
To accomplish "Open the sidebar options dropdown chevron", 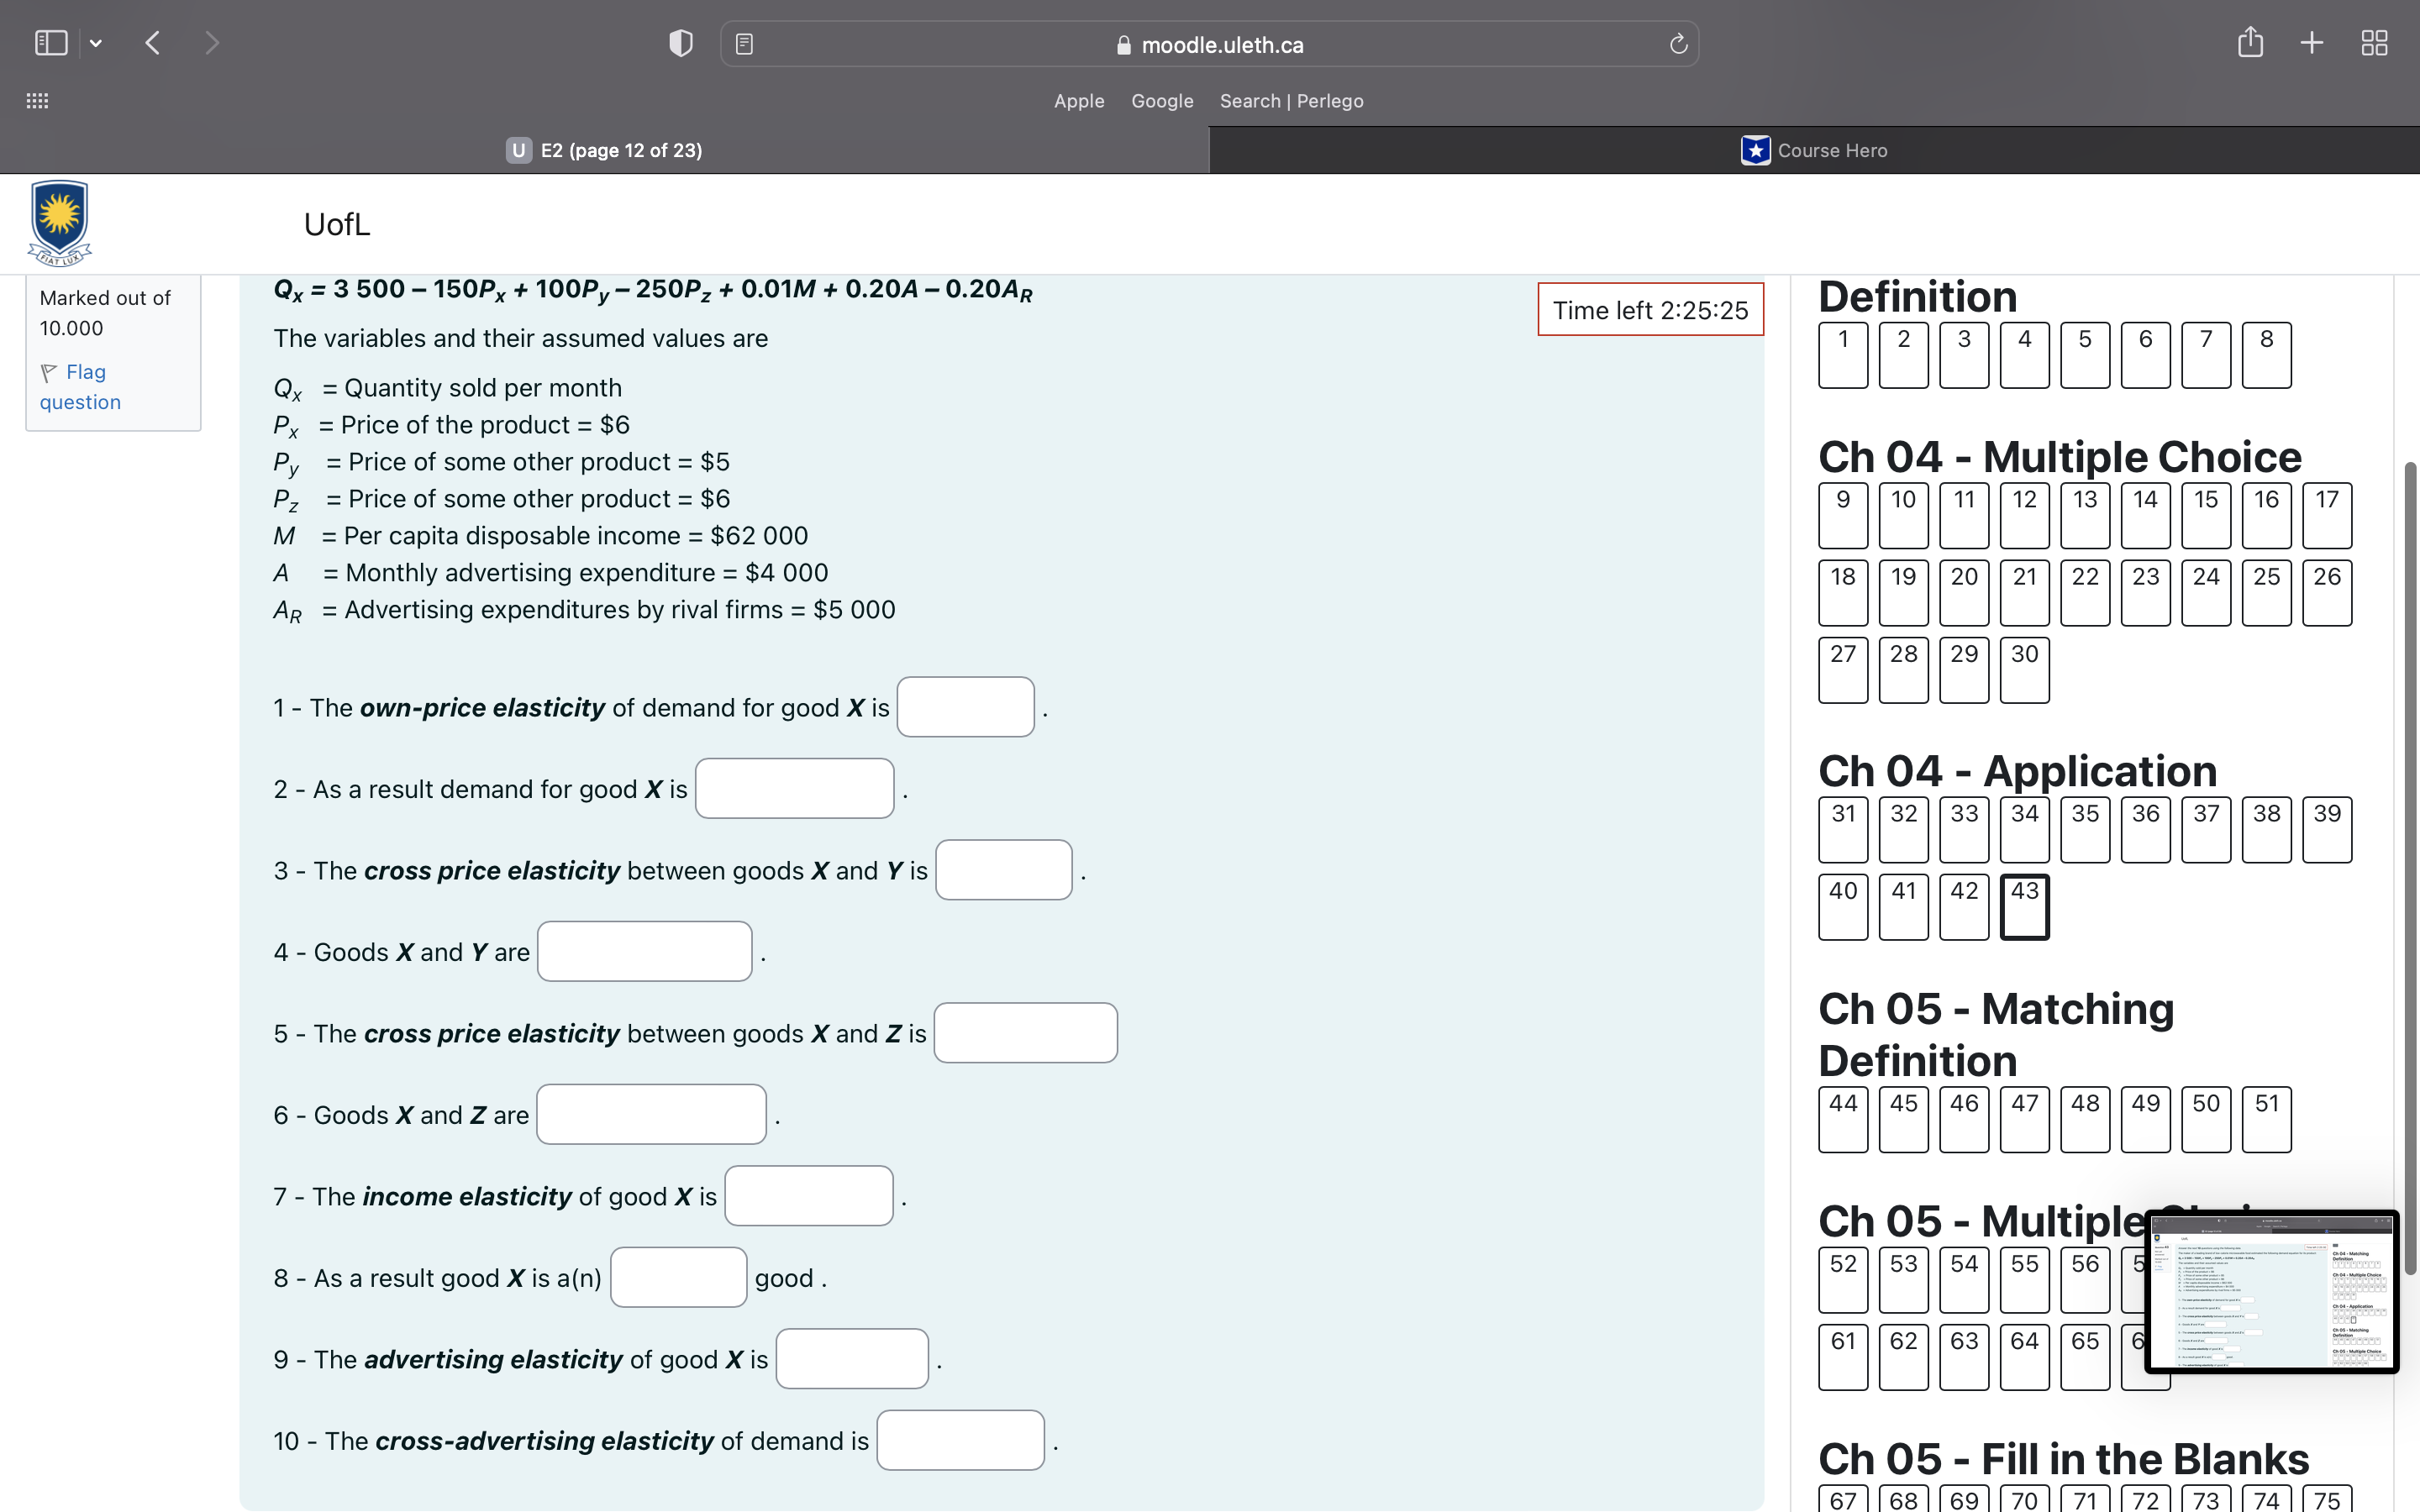I will coord(96,43).
